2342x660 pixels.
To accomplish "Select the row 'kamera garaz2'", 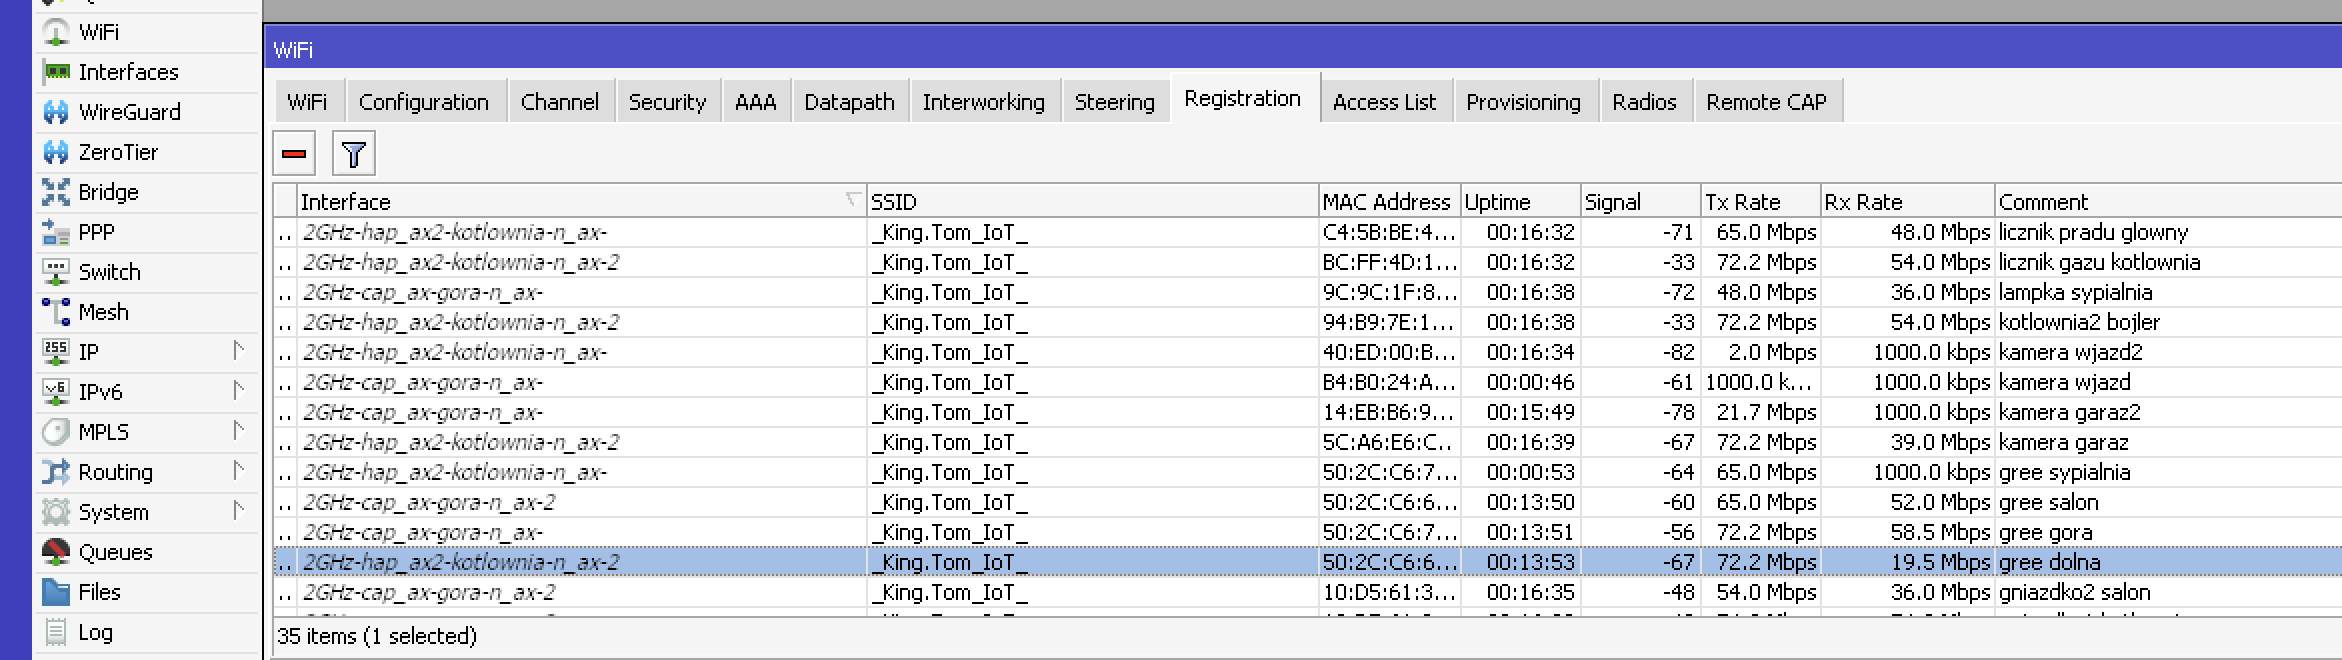I will [1307, 412].
